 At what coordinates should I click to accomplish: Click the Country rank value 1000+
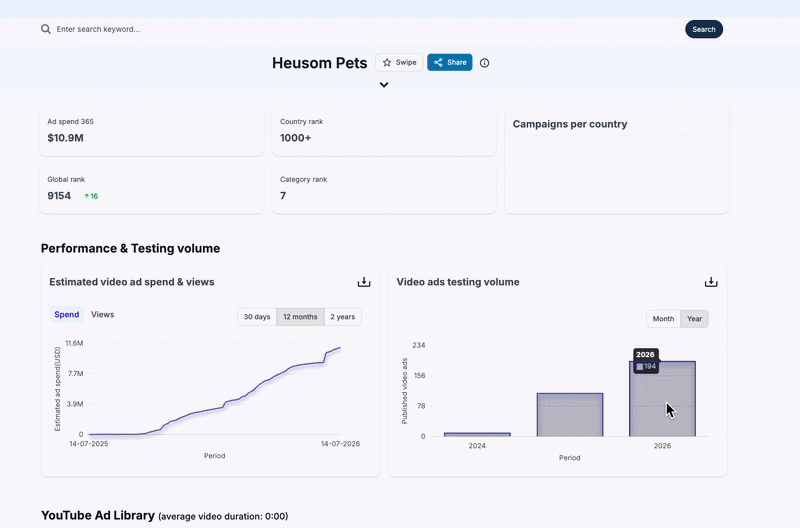[x=295, y=138]
